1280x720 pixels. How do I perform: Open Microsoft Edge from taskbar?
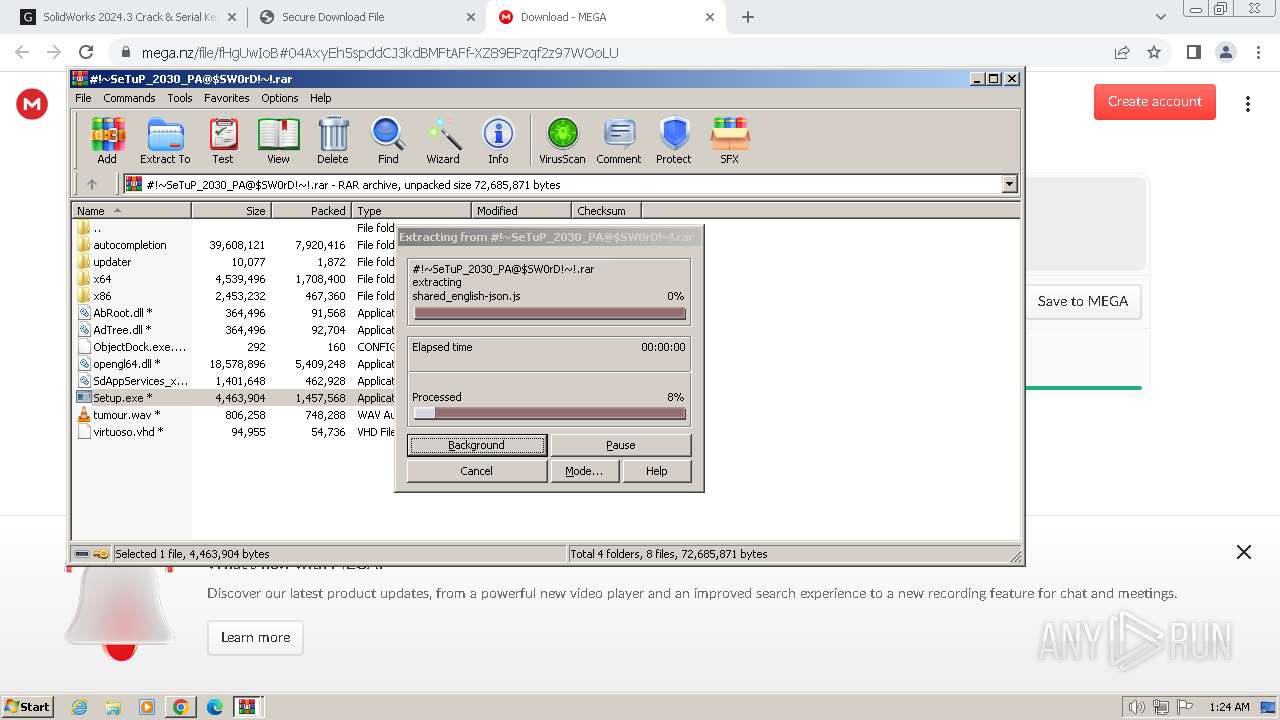click(214, 707)
